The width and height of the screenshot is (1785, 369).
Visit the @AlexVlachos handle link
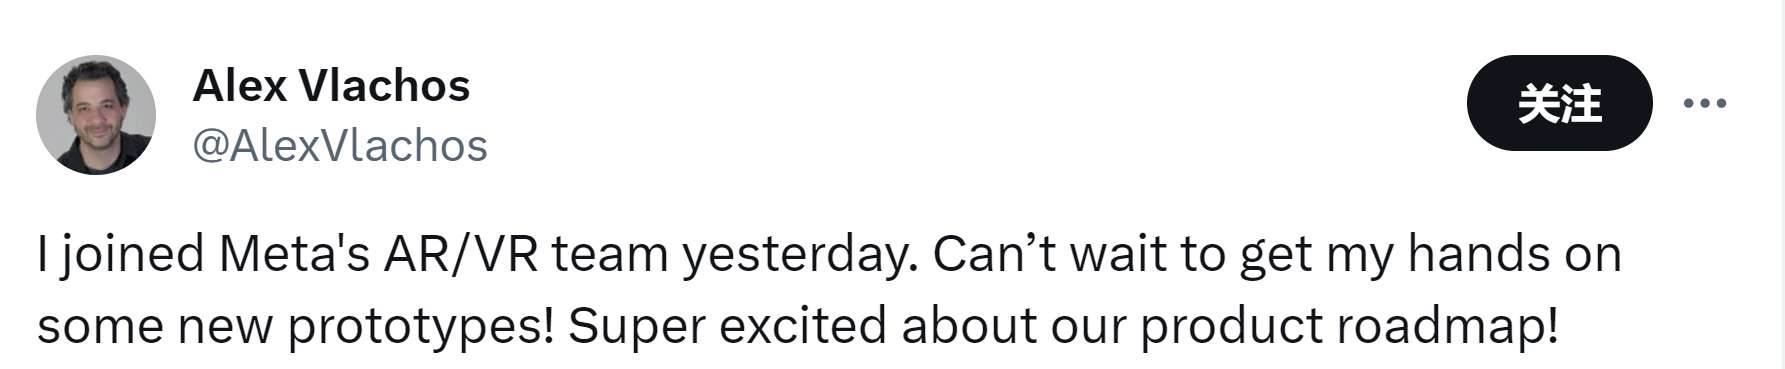(x=340, y=146)
